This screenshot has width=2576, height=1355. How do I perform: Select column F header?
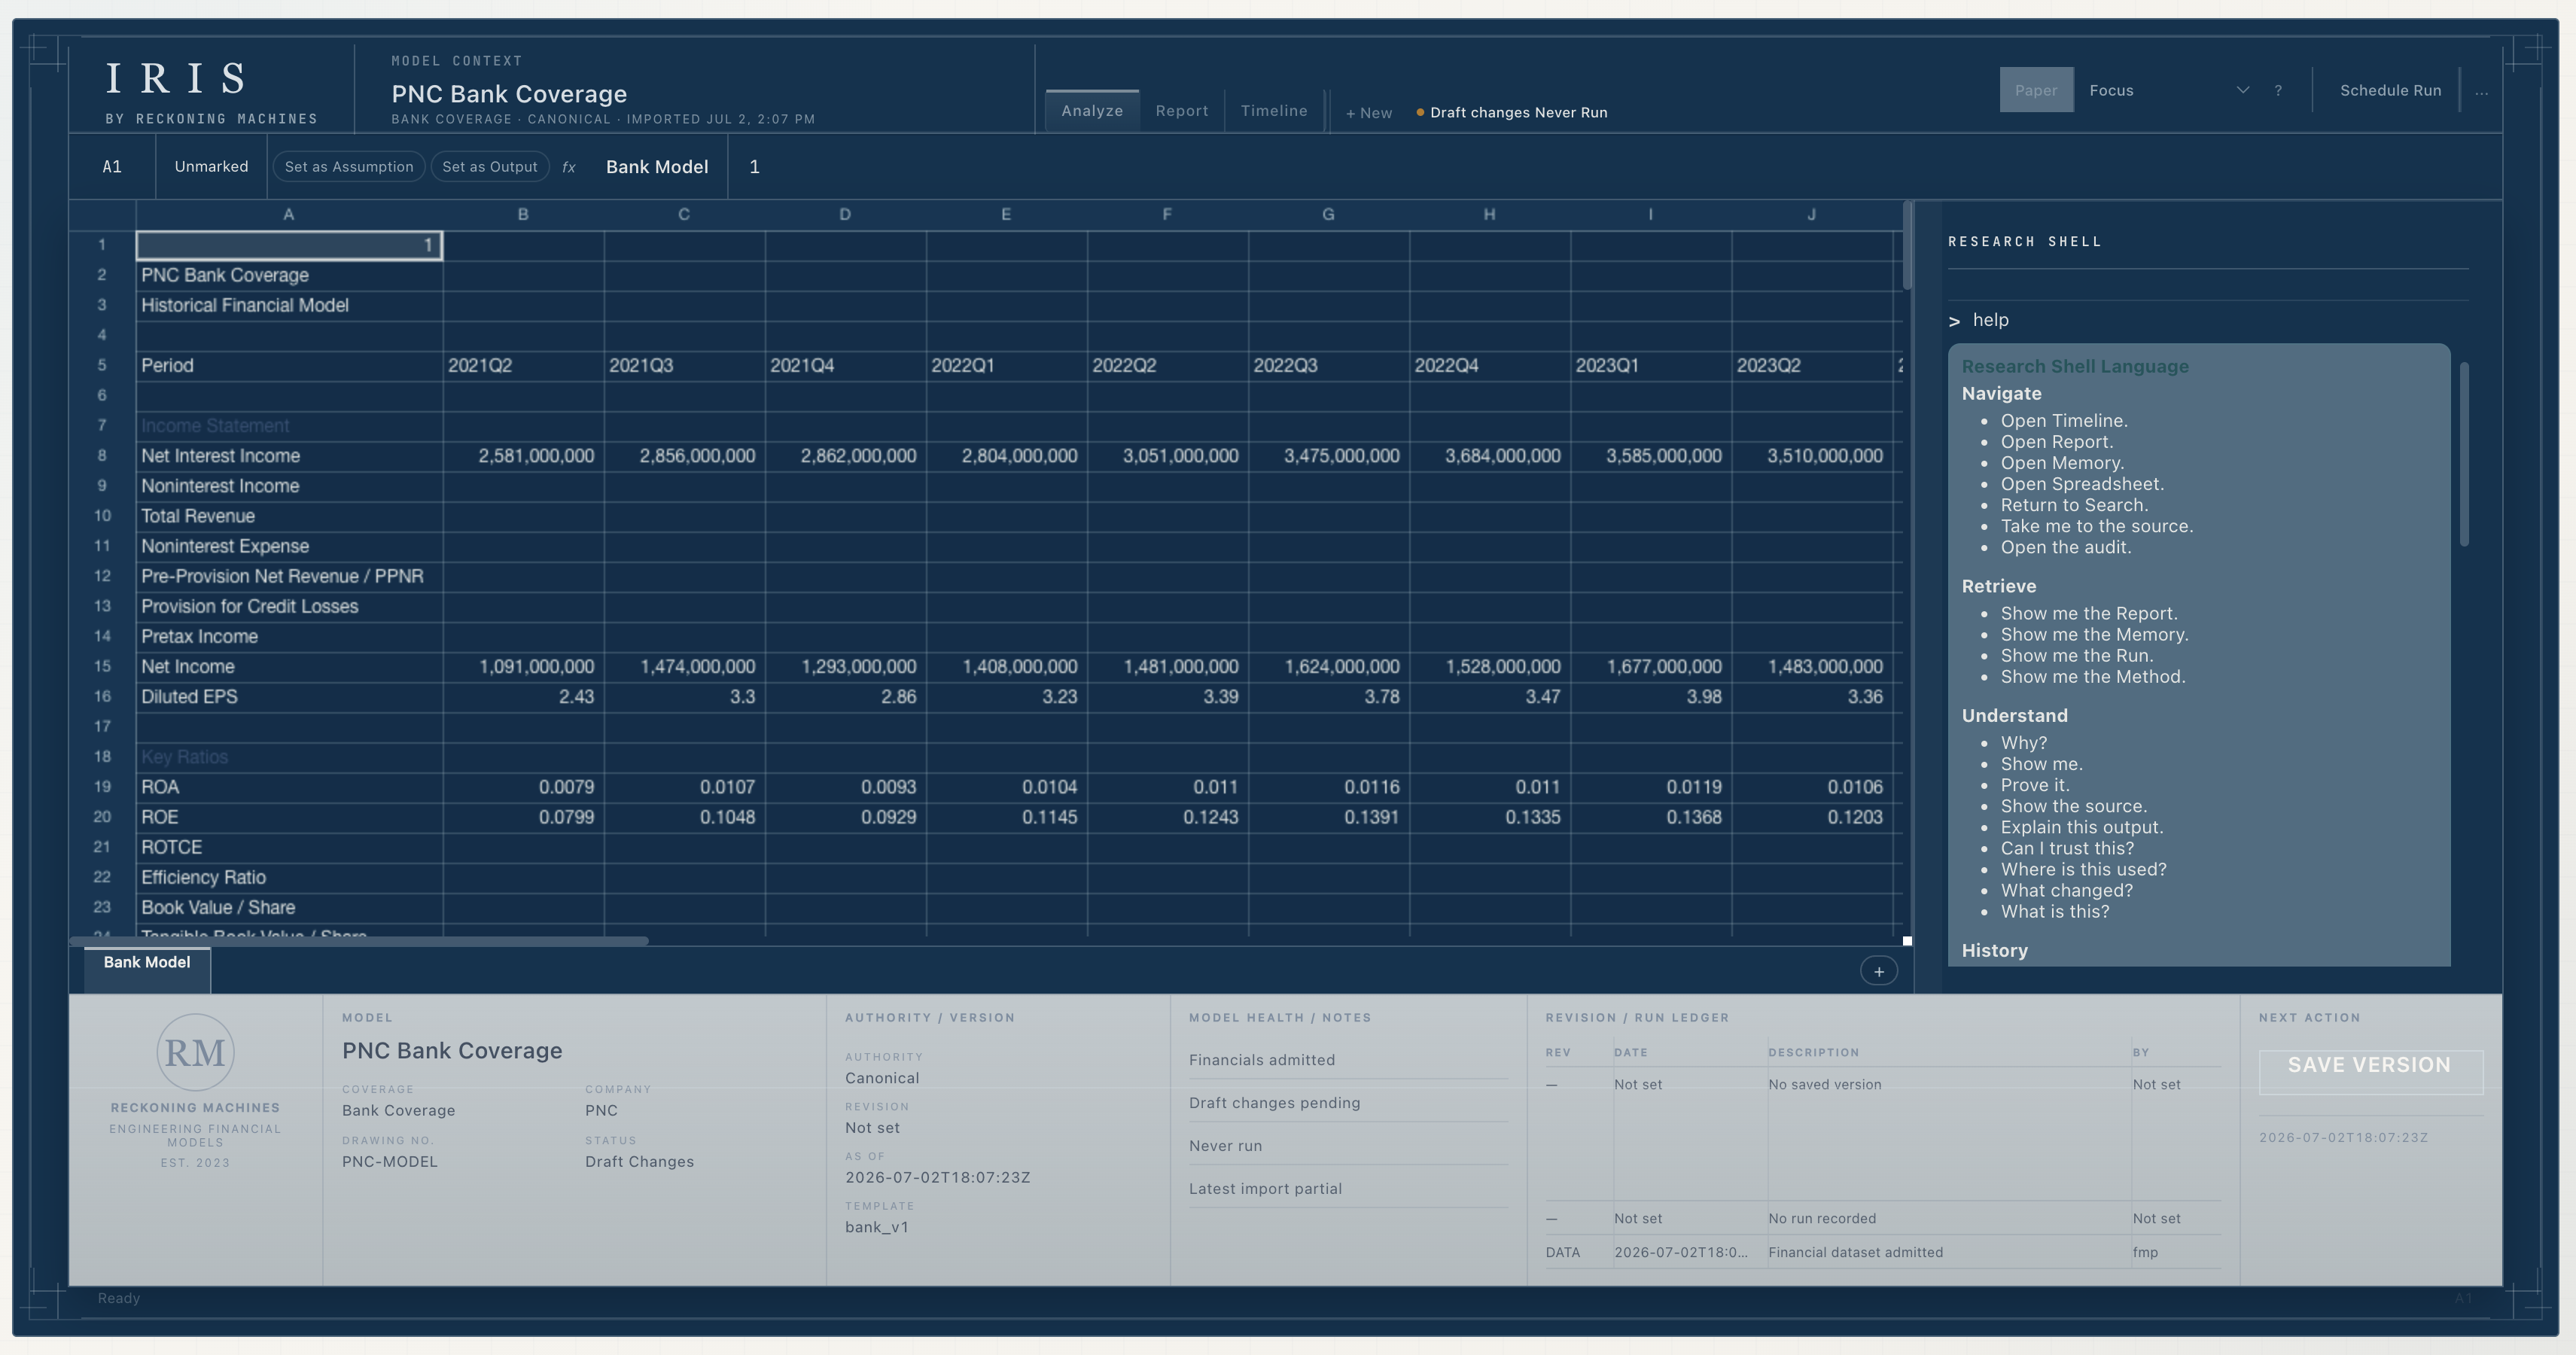pyautogui.click(x=1167, y=214)
